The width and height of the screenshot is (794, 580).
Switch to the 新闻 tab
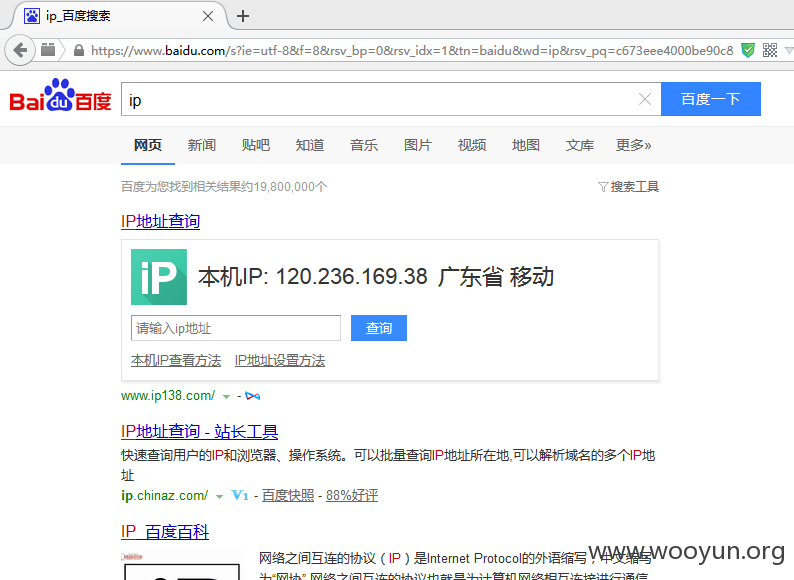pyautogui.click(x=202, y=145)
